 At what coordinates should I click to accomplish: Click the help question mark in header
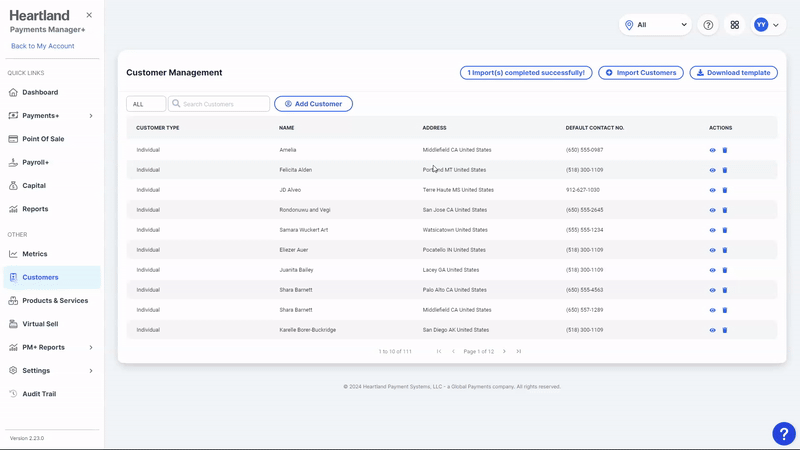tap(708, 25)
